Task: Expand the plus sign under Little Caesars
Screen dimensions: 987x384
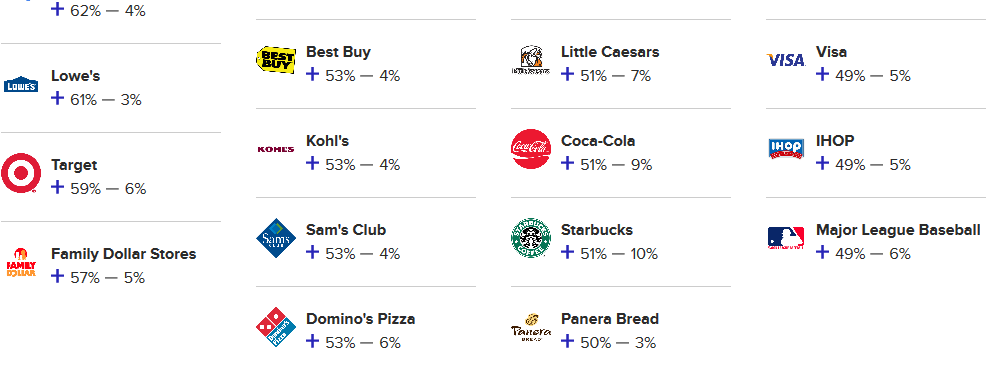Action: pos(568,74)
